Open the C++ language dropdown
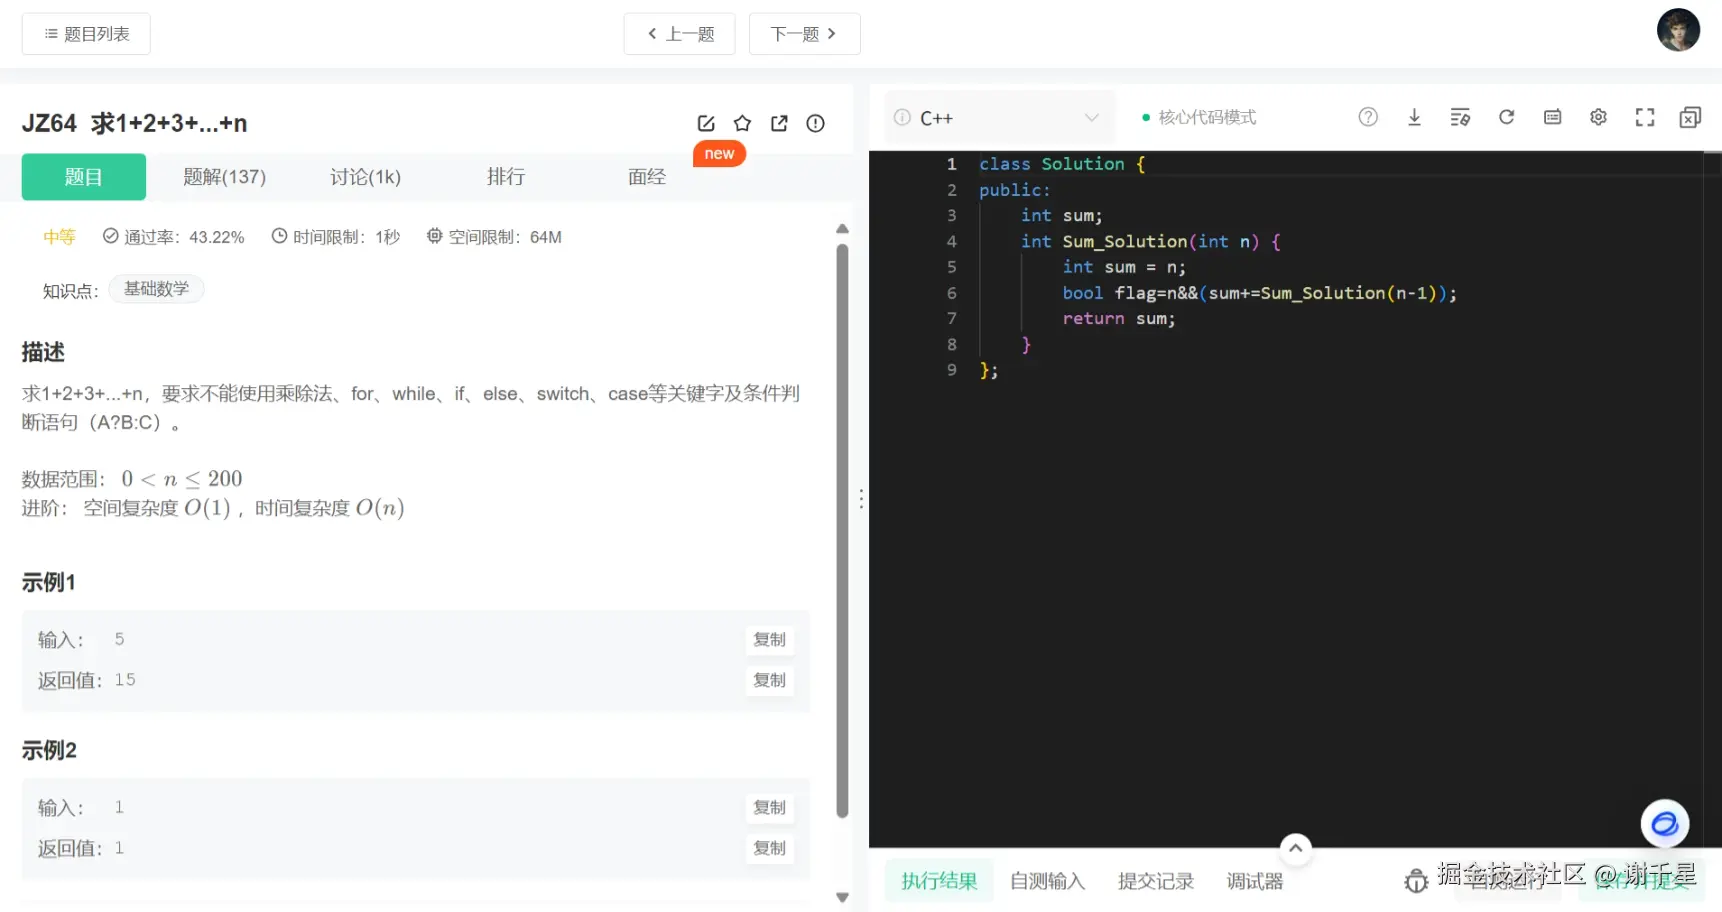1722x912 pixels. click(1000, 118)
